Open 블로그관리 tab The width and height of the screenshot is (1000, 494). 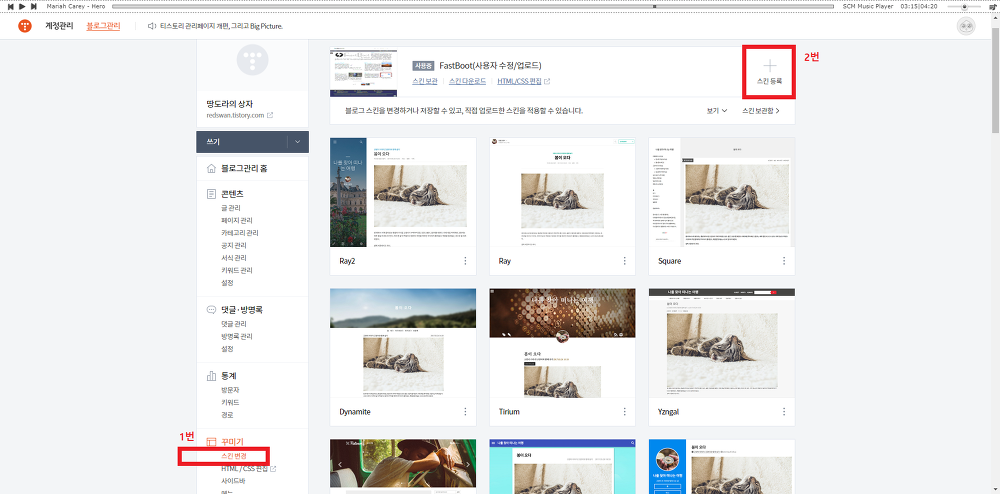pos(103,26)
